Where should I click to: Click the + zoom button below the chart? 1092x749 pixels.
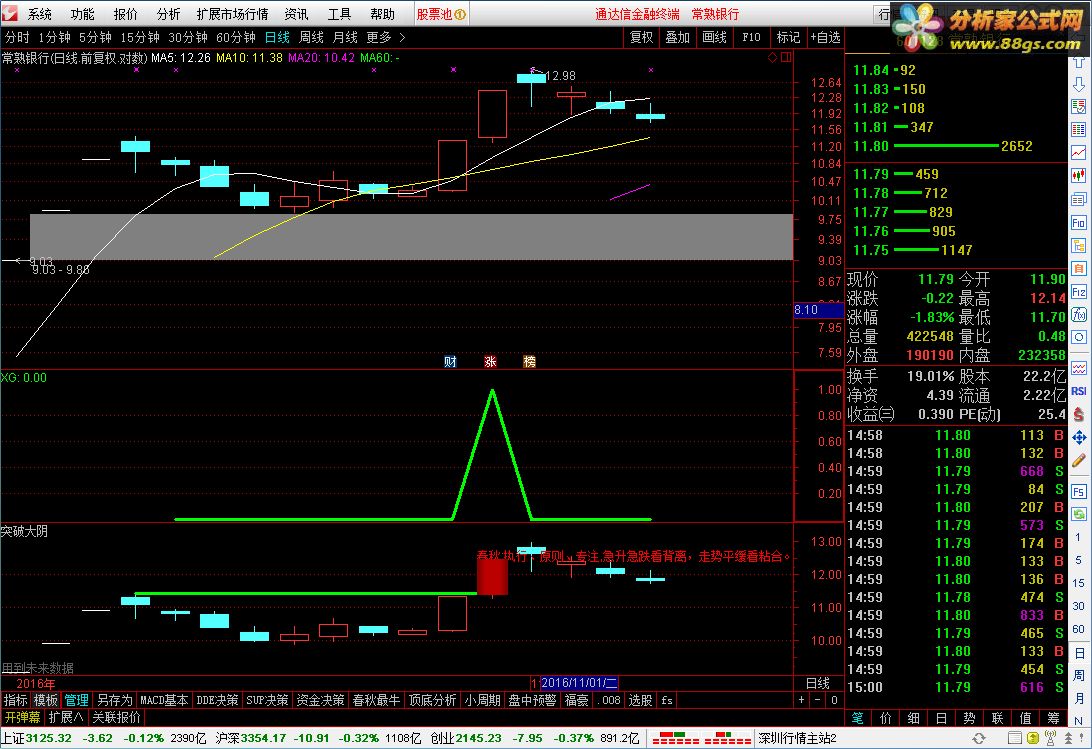click(x=801, y=700)
